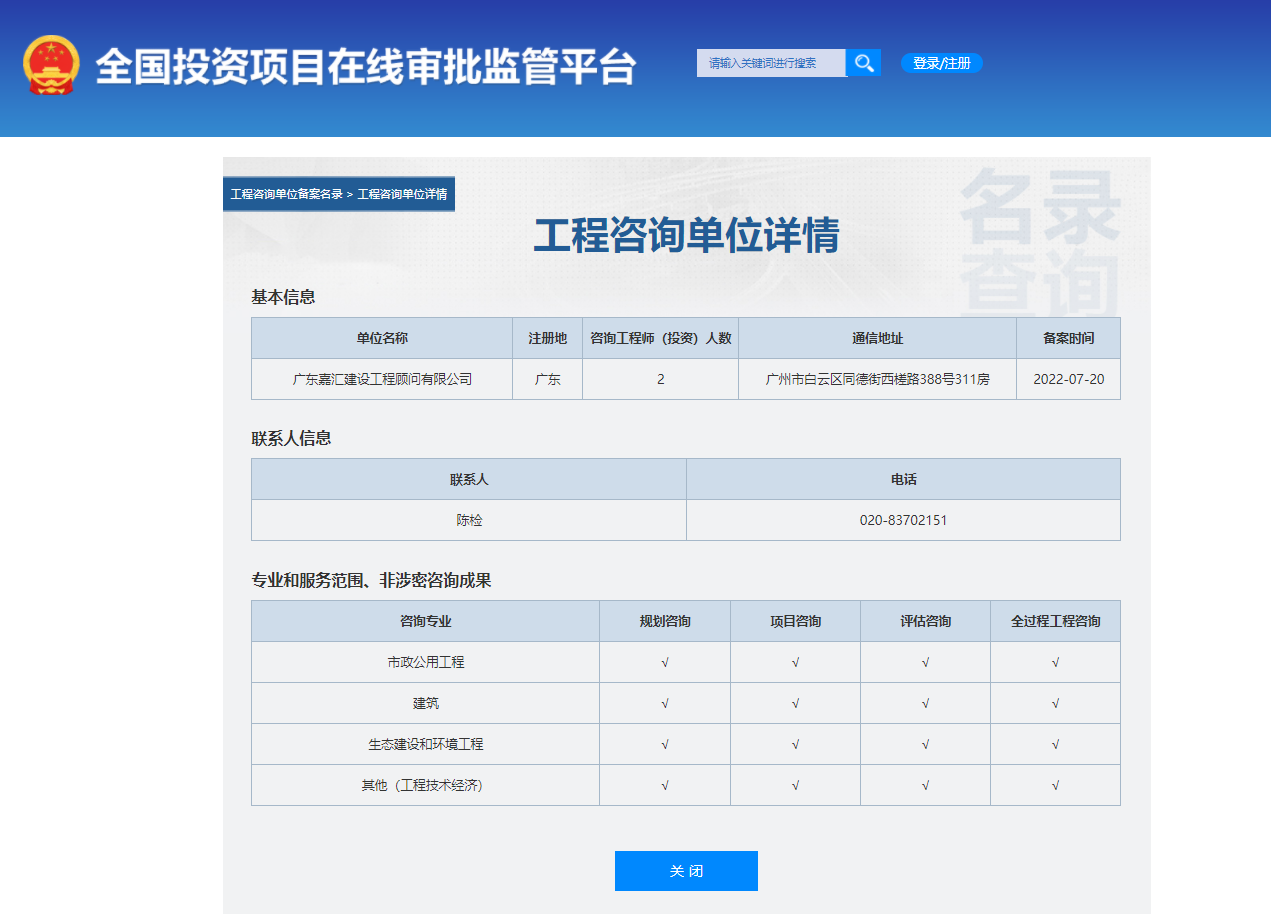Select the 工程咨询单位详情 page heading
The image size is (1274, 914).
[686, 236]
